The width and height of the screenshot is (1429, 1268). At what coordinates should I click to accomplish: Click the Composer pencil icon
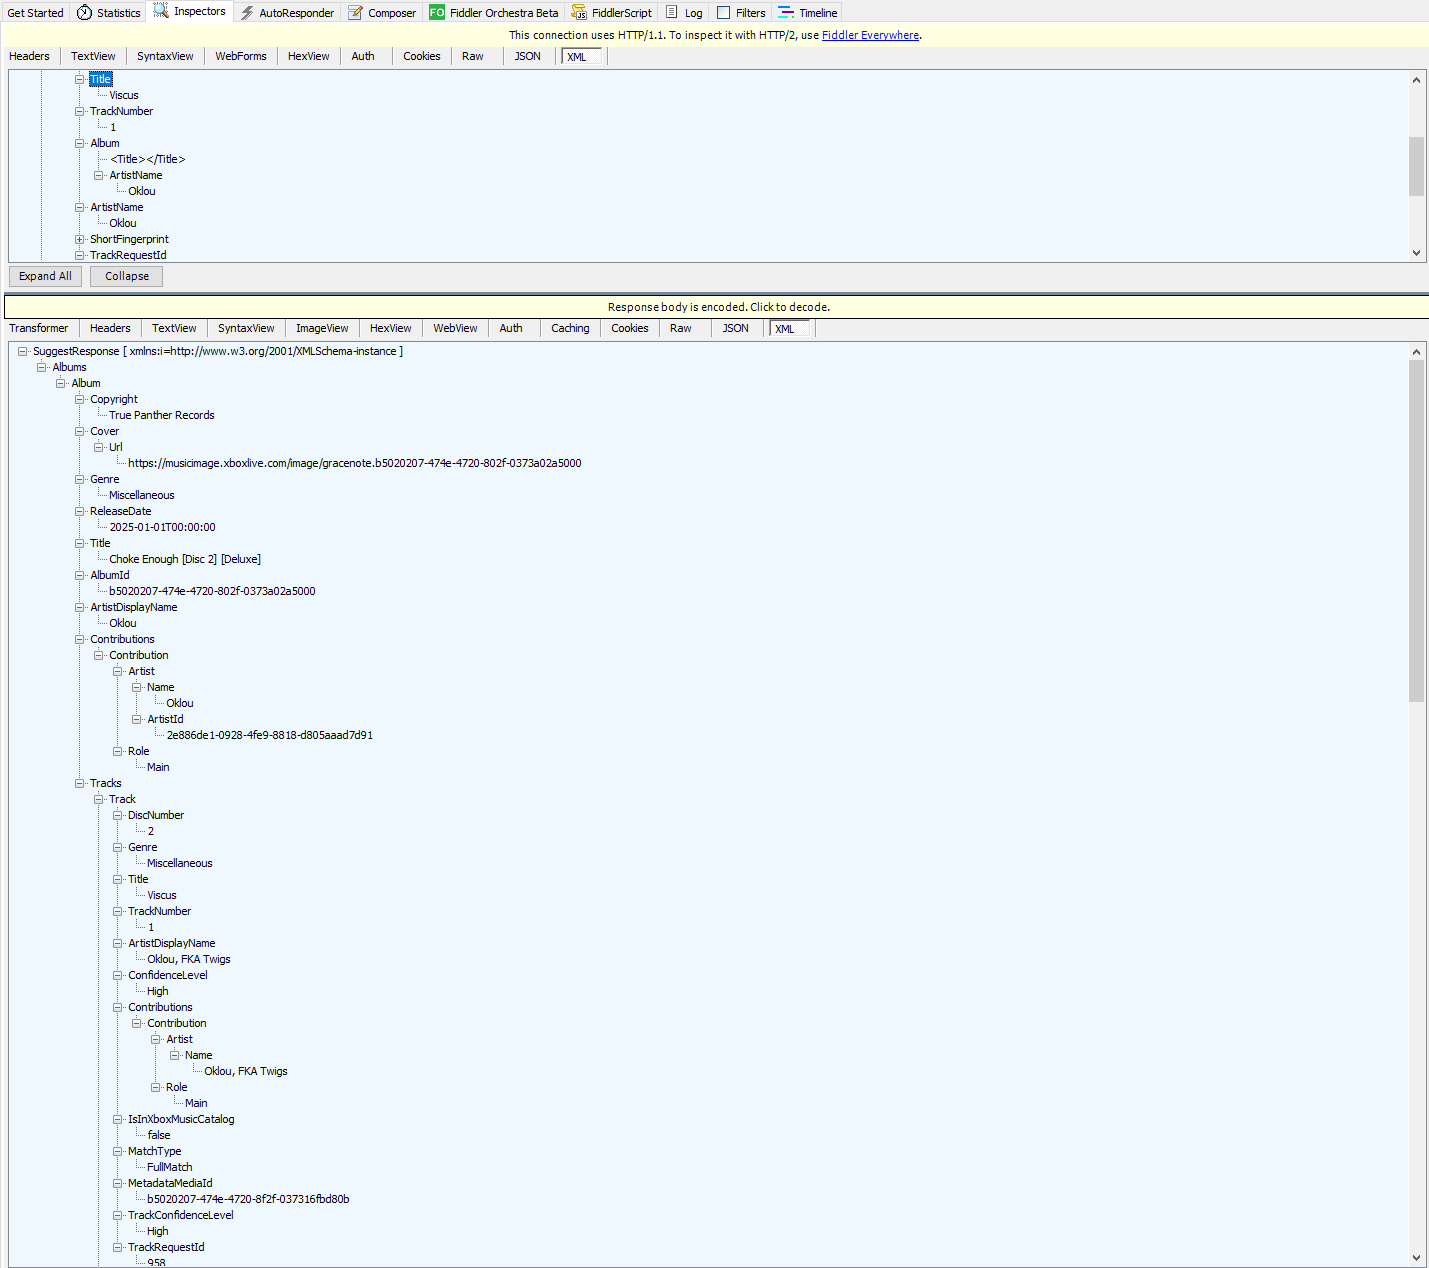click(355, 13)
